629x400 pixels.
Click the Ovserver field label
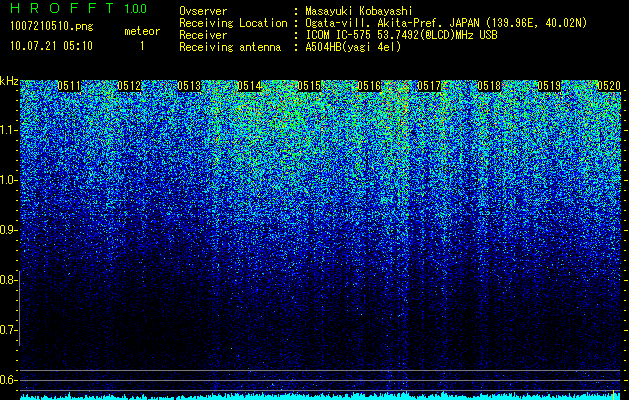pos(203,11)
